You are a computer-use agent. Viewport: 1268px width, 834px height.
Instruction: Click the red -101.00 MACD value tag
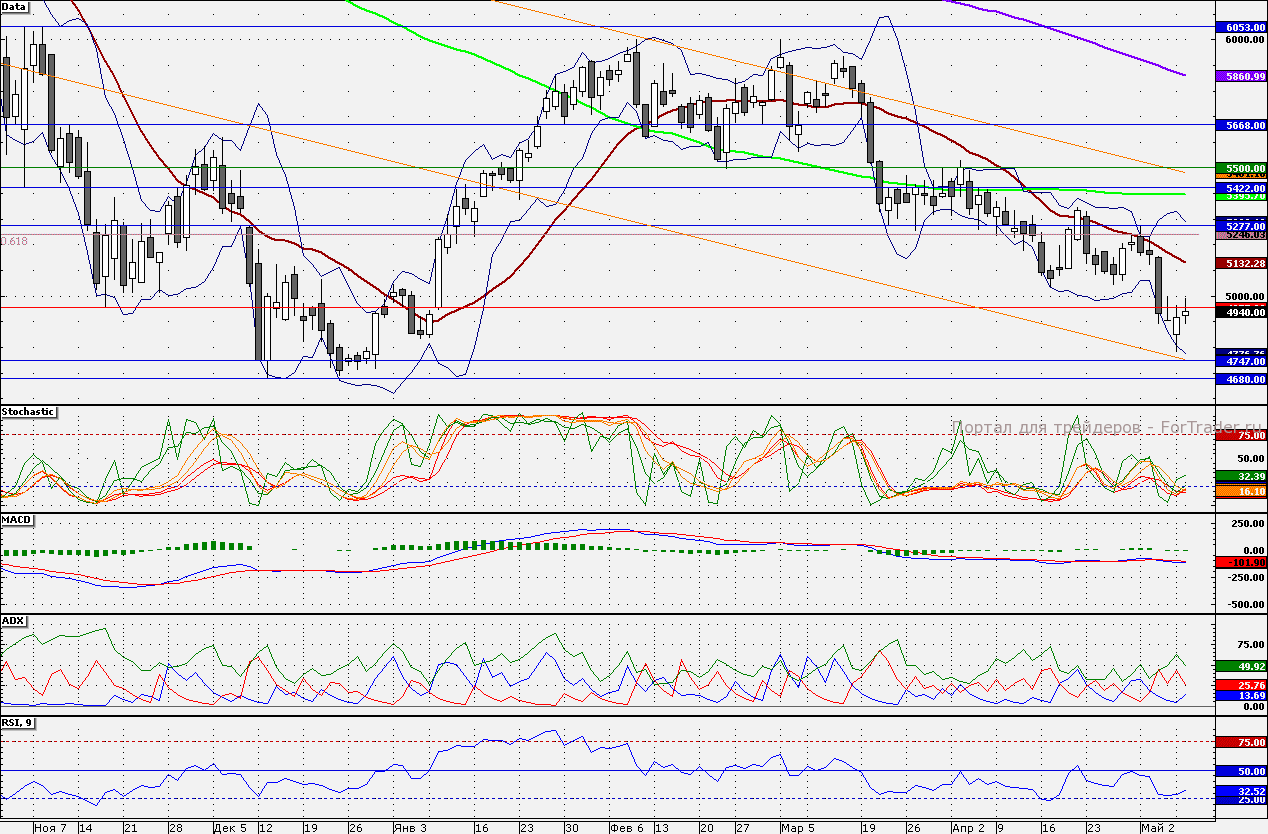pyautogui.click(x=1240, y=563)
